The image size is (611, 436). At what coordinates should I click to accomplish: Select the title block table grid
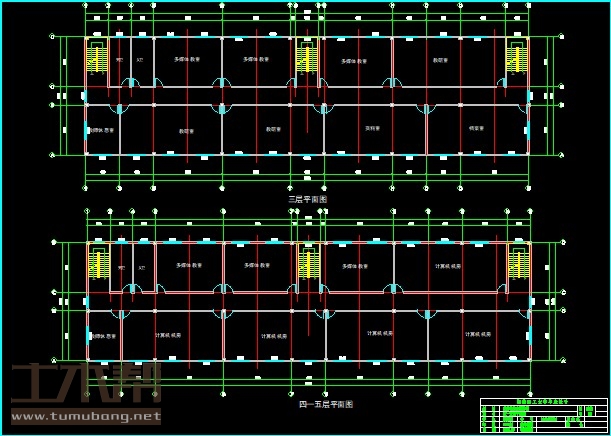click(x=543, y=419)
